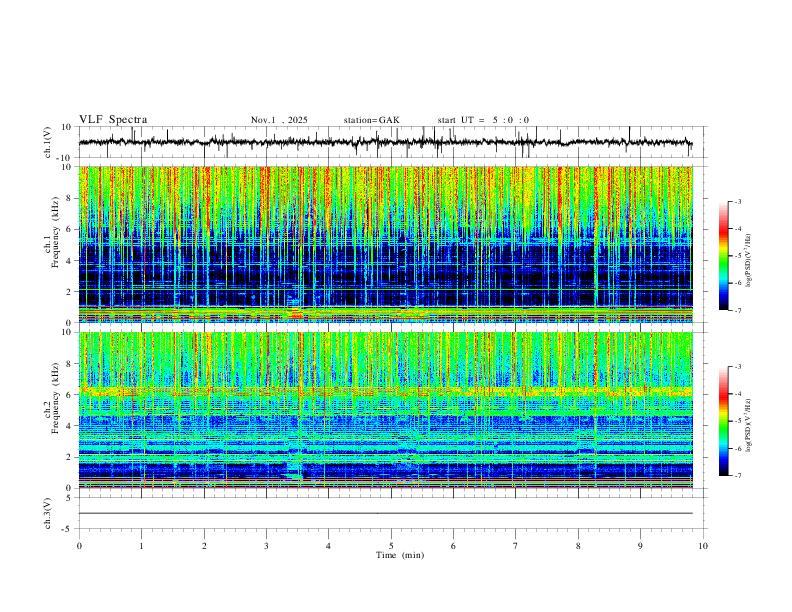Click the "8" kHz tick on ch.1 spectrogram
Screen dimensions: 792x612
tap(69, 198)
